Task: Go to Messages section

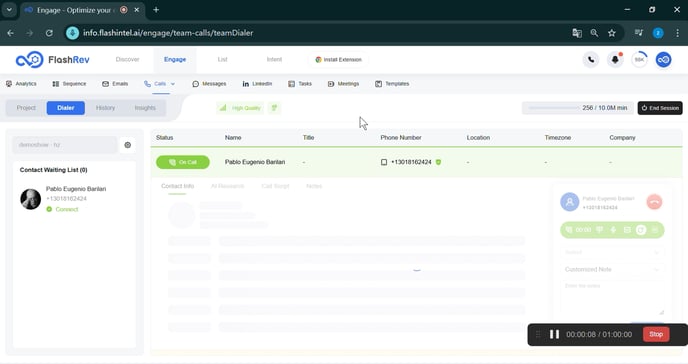Action: pyautogui.click(x=209, y=84)
